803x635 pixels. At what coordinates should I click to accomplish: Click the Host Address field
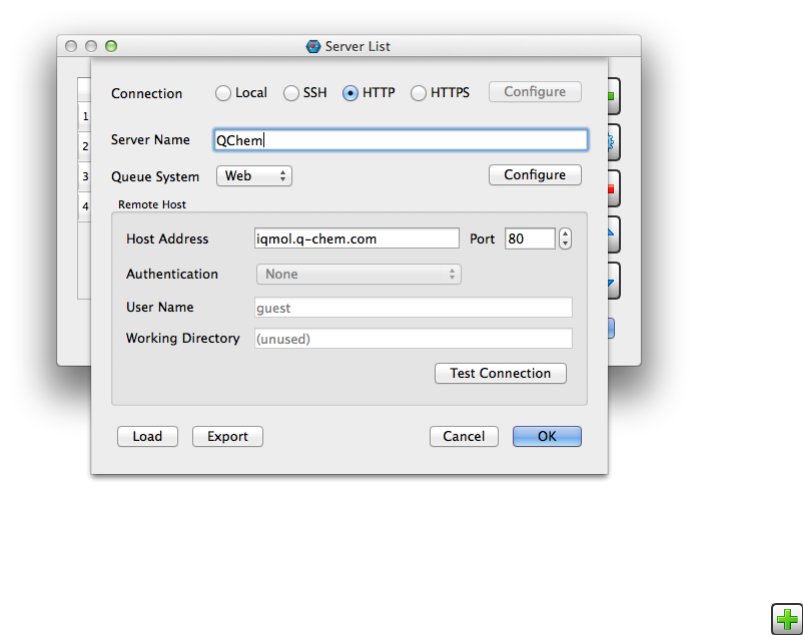click(x=356, y=239)
